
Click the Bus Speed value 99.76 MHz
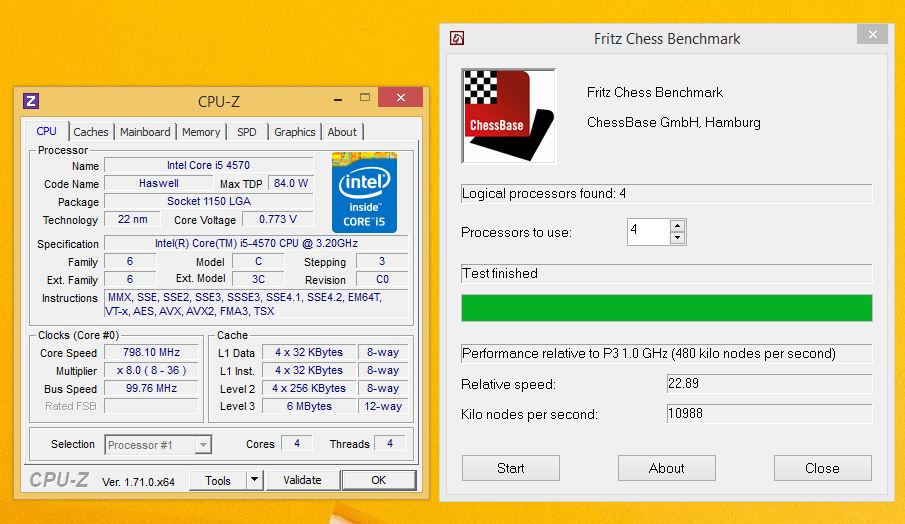point(151,388)
